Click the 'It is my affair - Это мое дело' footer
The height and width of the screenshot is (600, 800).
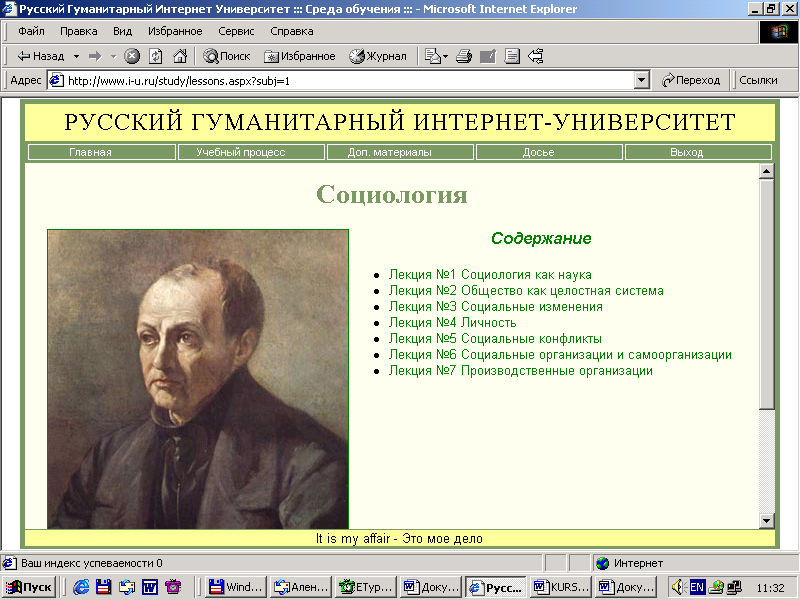(x=399, y=538)
